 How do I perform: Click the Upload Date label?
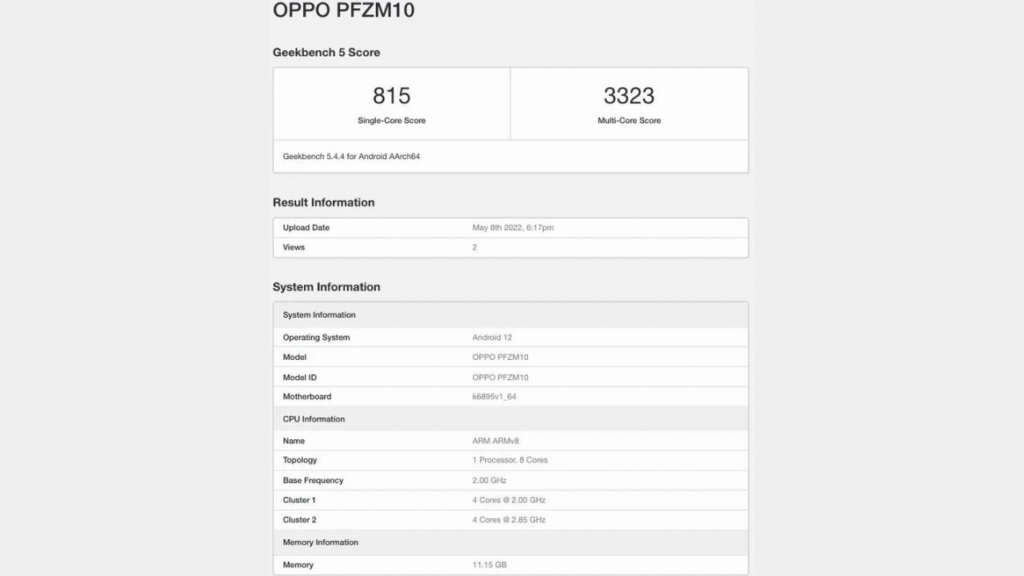click(x=306, y=227)
